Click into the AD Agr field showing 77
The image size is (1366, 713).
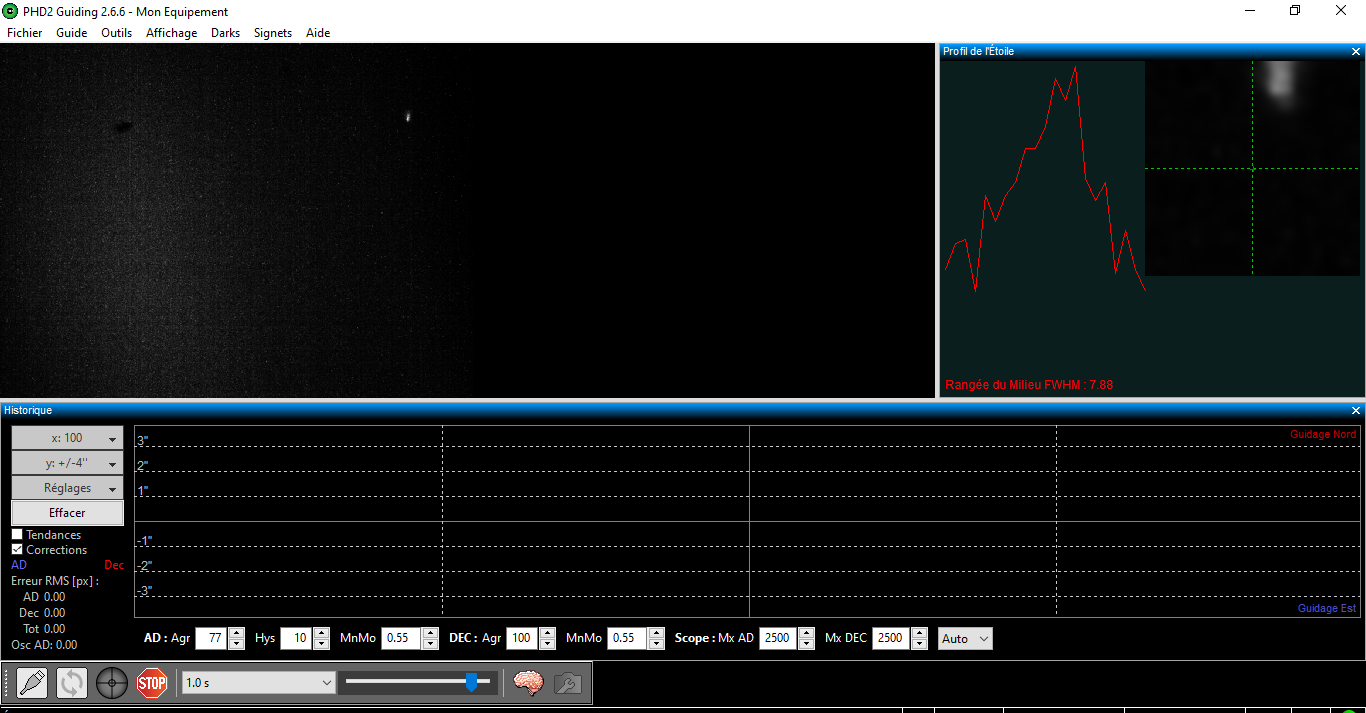(x=211, y=638)
